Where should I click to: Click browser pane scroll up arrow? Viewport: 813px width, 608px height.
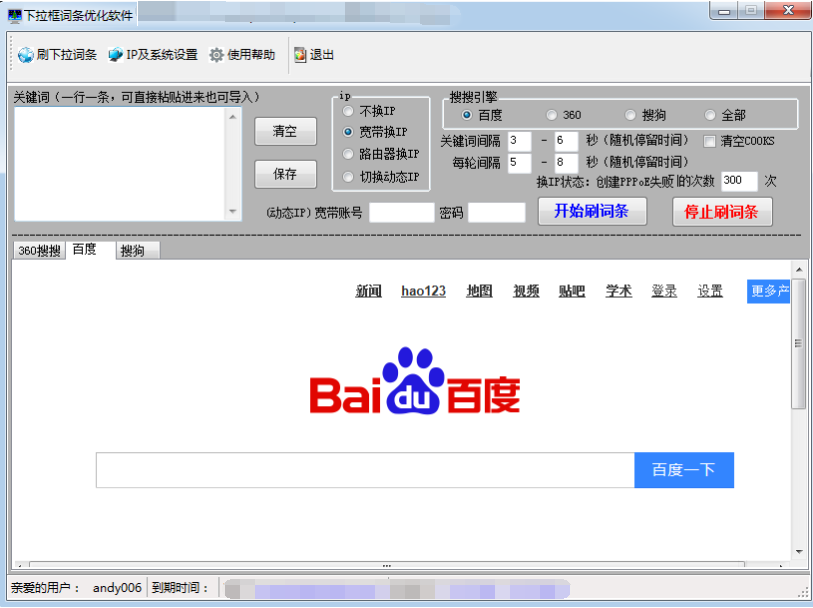[x=798, y=270]
